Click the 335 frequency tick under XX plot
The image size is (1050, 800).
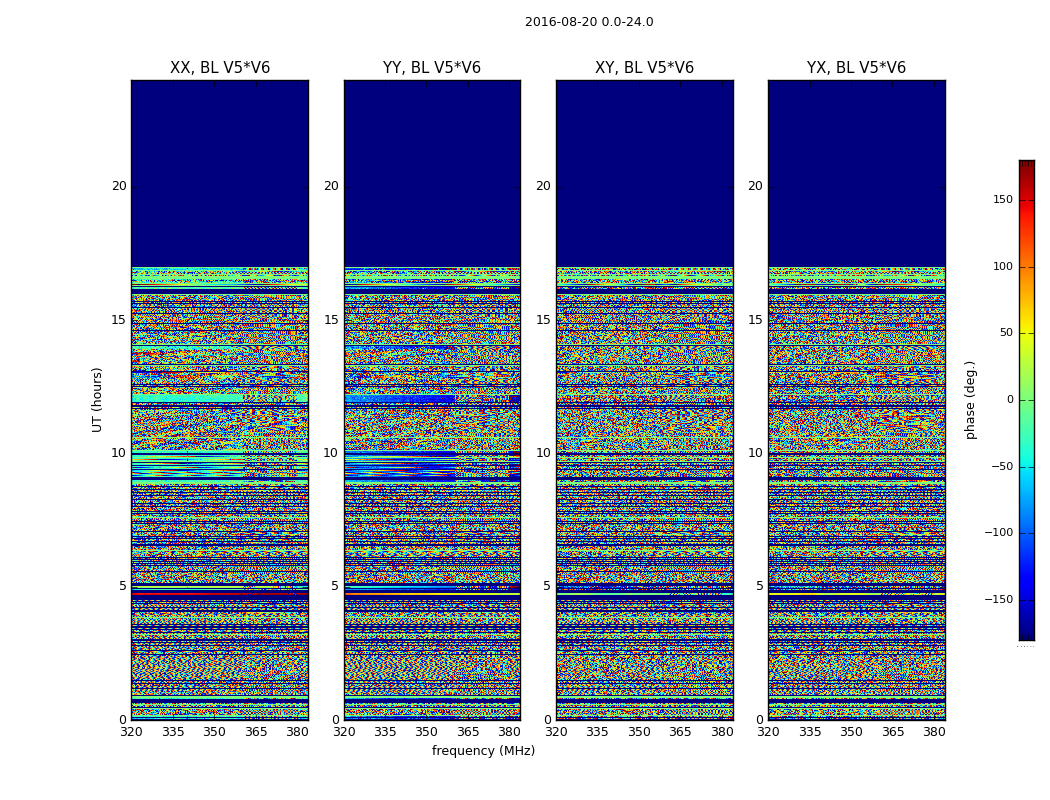coord(173,732)
